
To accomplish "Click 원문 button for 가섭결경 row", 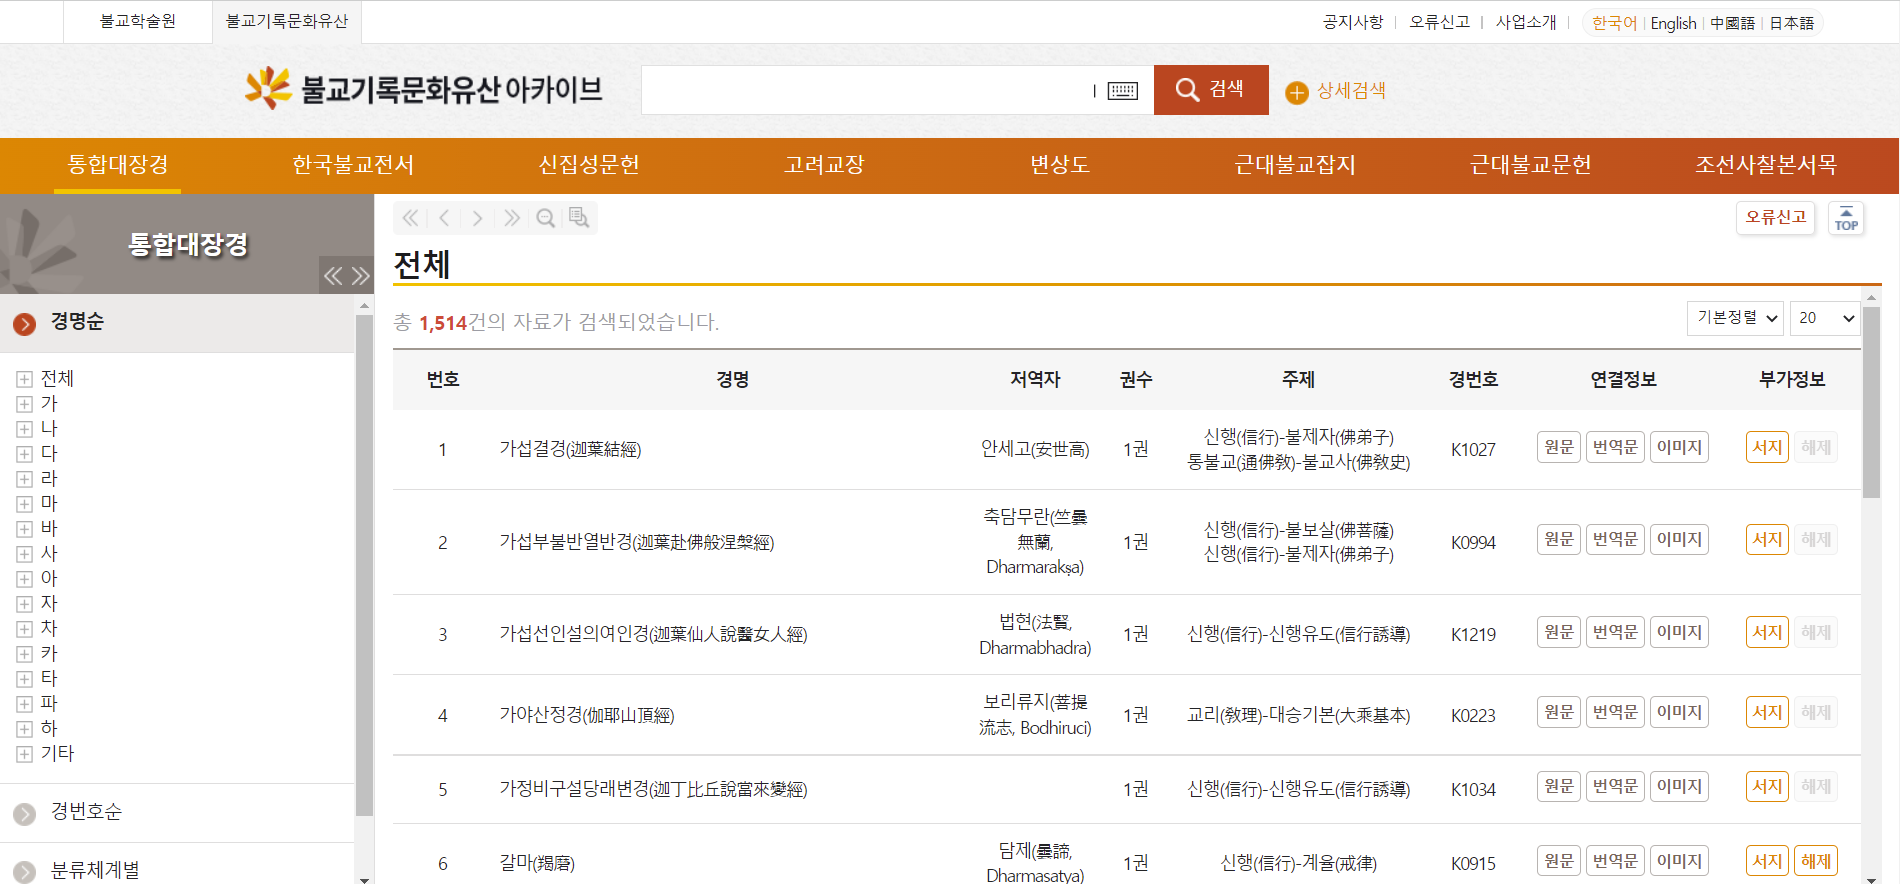I will [x=1558, y=447].
